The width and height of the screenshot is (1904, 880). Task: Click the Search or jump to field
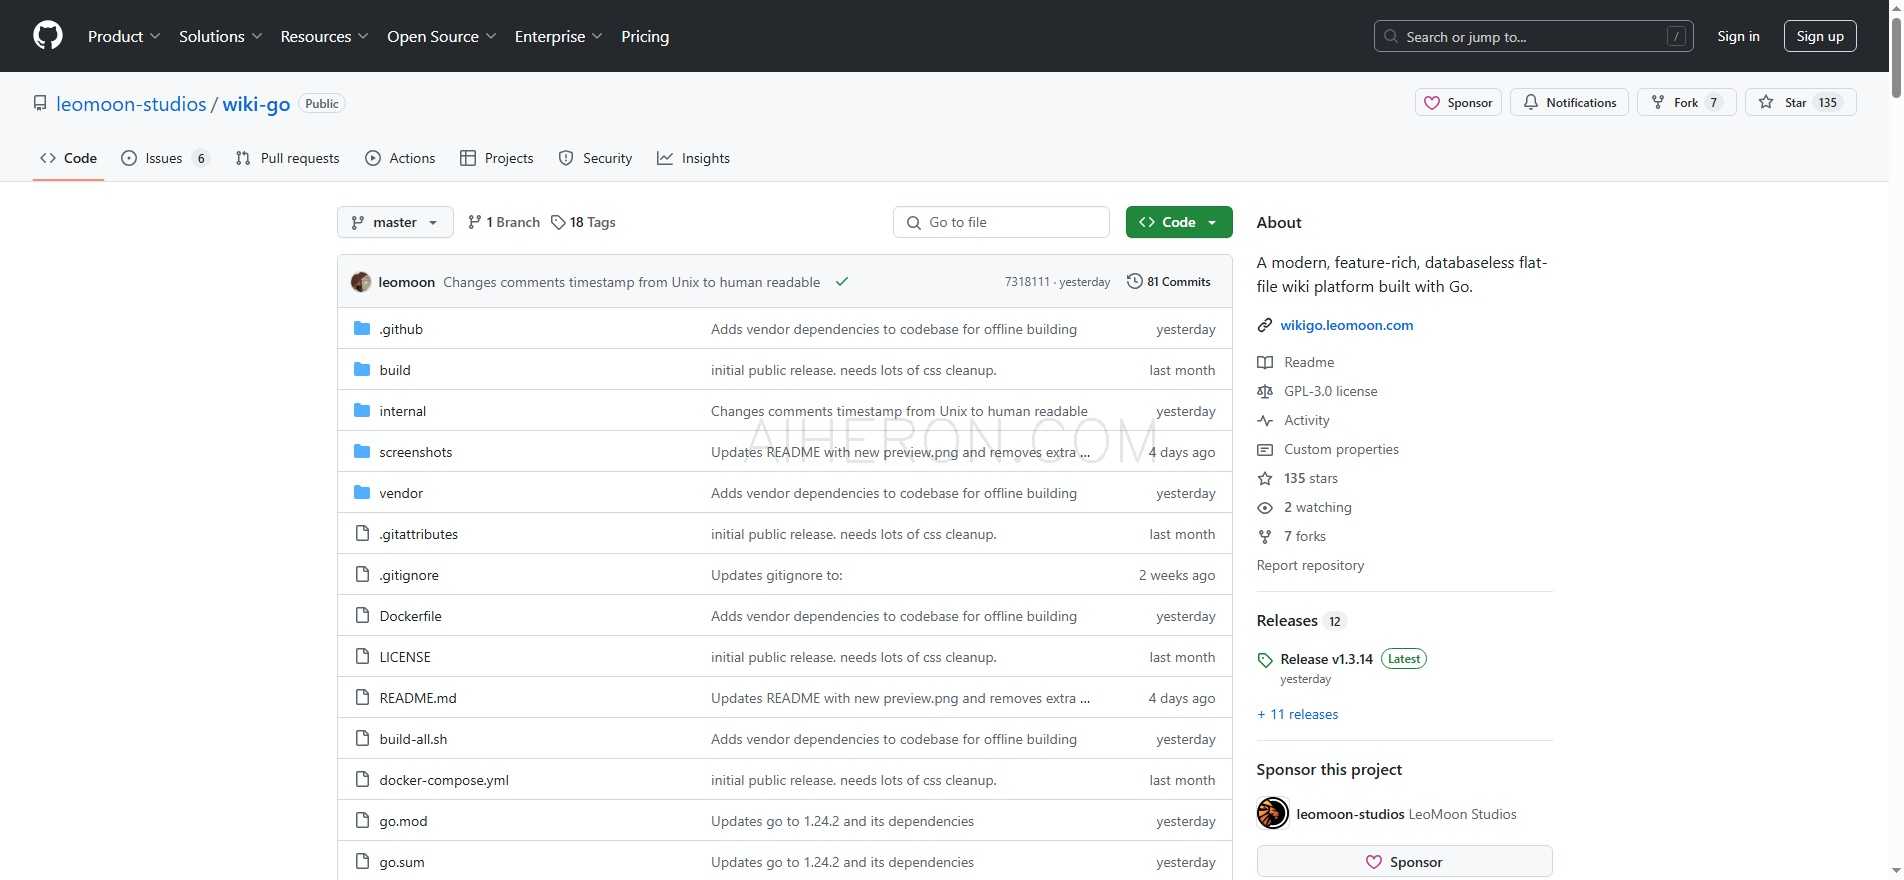pos(1534,36)
